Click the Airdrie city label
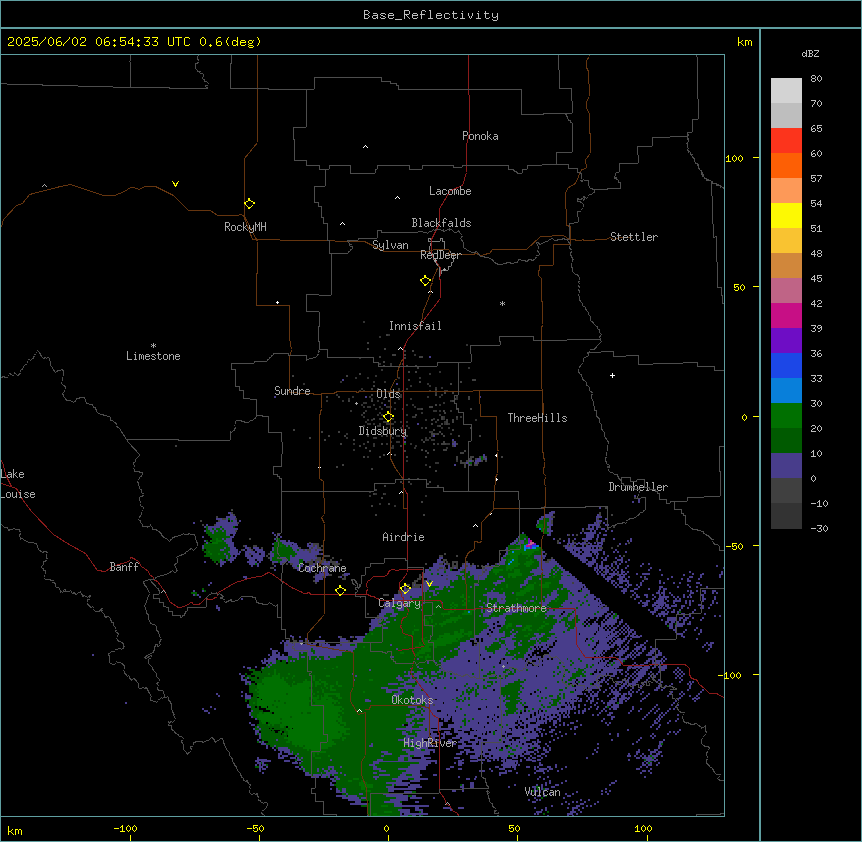862x842 pixels. coord(404,537)
